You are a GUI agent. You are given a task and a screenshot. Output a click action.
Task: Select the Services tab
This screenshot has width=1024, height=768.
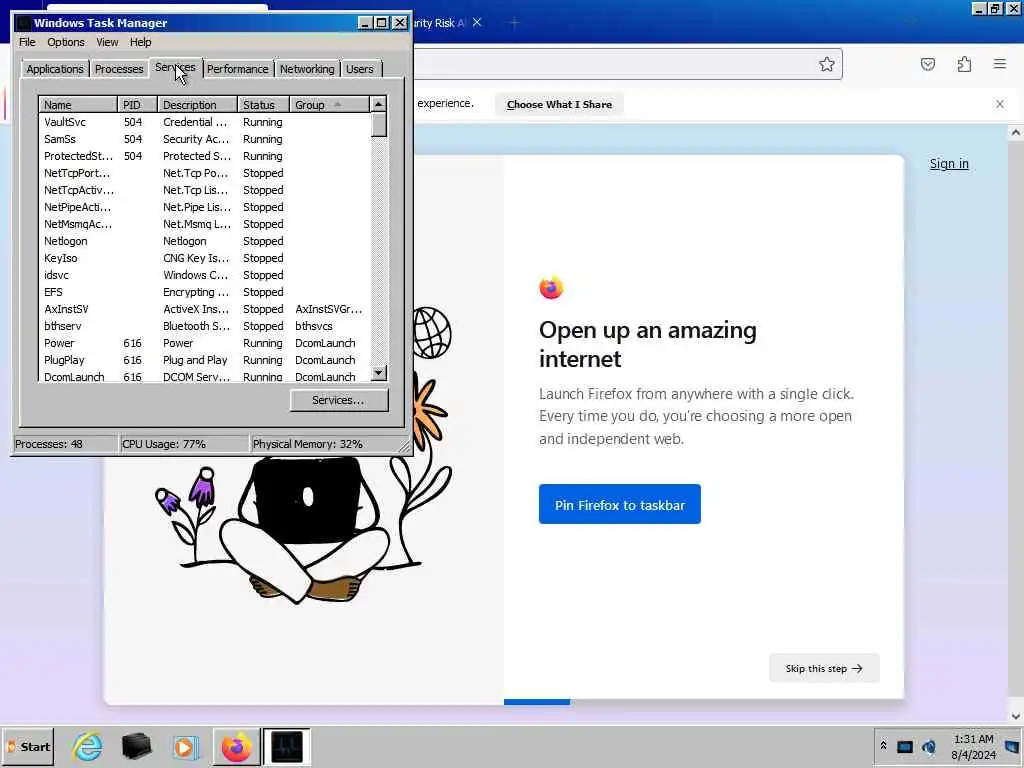coord(175,67)
